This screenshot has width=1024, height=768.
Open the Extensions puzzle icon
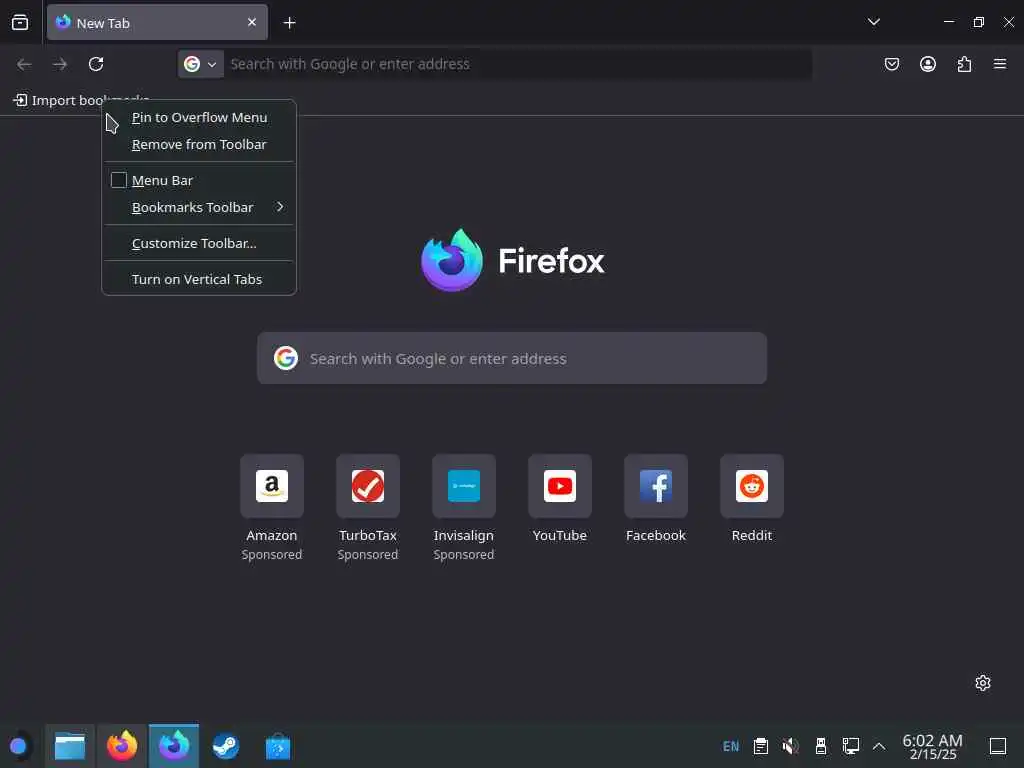pyautogui.click(x=964, y=64)
